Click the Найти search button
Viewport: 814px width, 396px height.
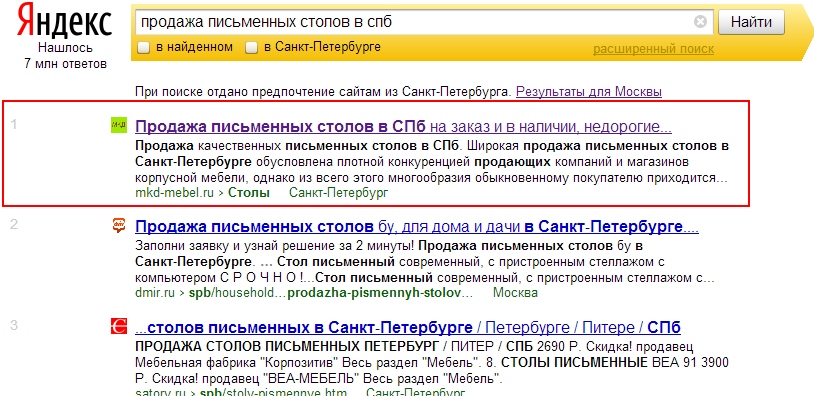point(751,22)
